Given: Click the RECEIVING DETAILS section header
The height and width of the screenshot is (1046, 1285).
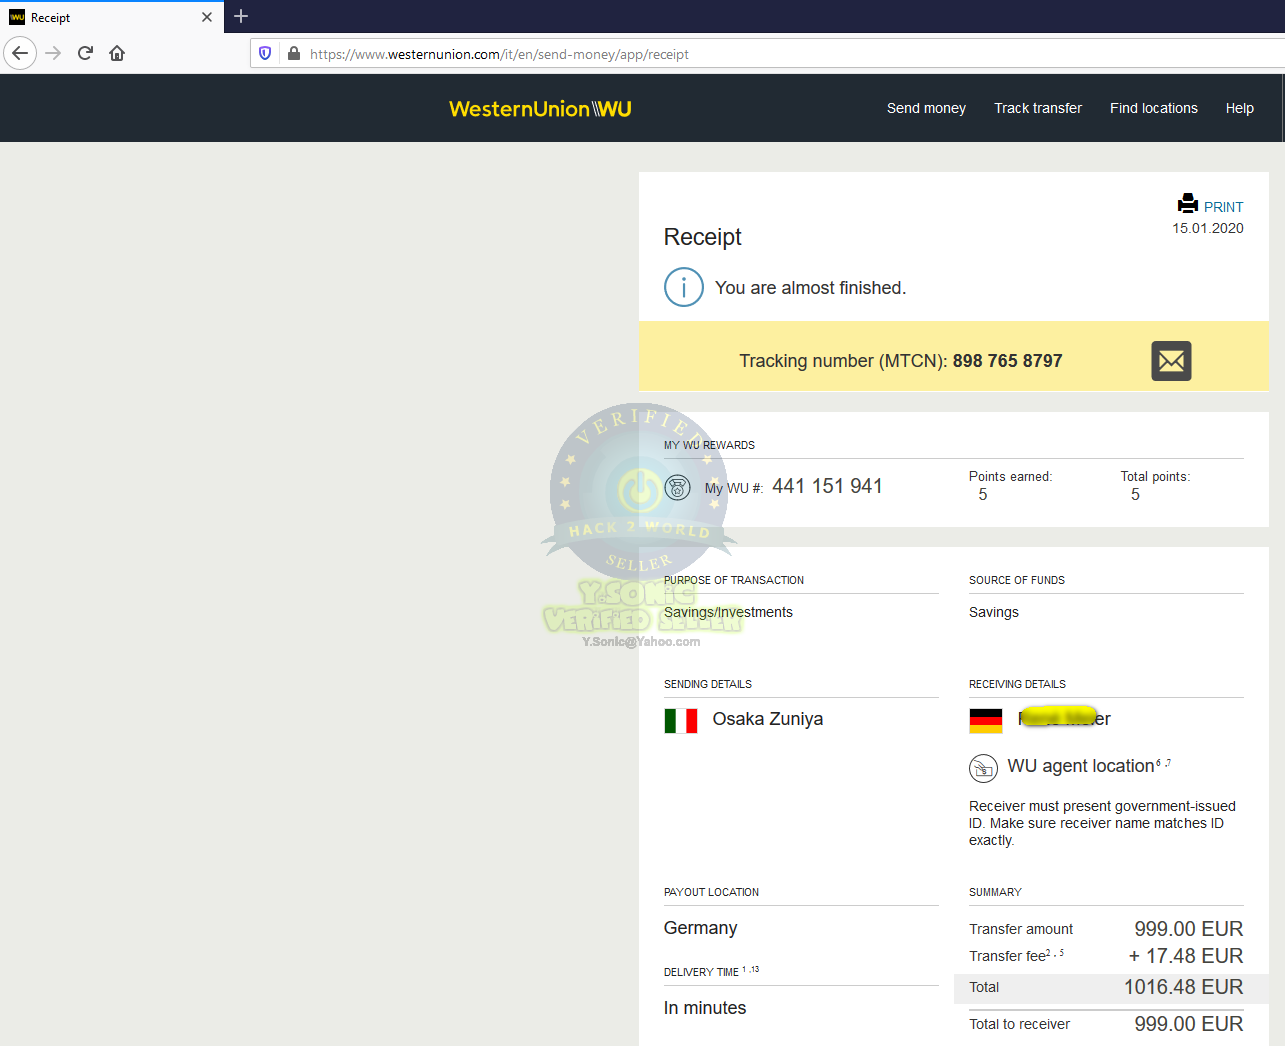Looking at the screenshot, I should (x=1017, y=684).
